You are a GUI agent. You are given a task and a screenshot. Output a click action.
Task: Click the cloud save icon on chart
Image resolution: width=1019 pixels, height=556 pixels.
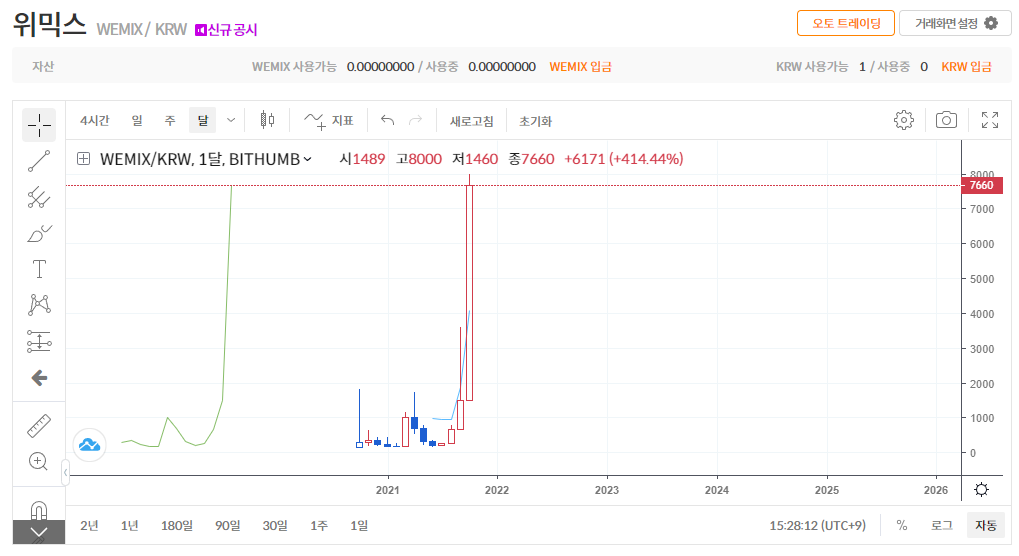click(89, 445)
